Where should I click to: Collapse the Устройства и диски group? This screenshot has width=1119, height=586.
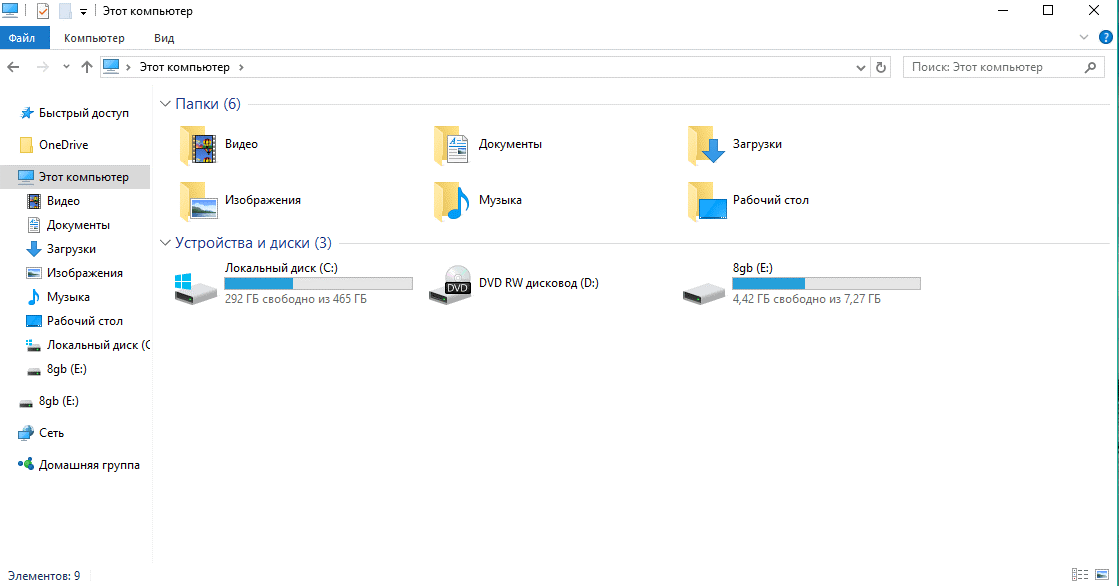(x=165, y=243)
